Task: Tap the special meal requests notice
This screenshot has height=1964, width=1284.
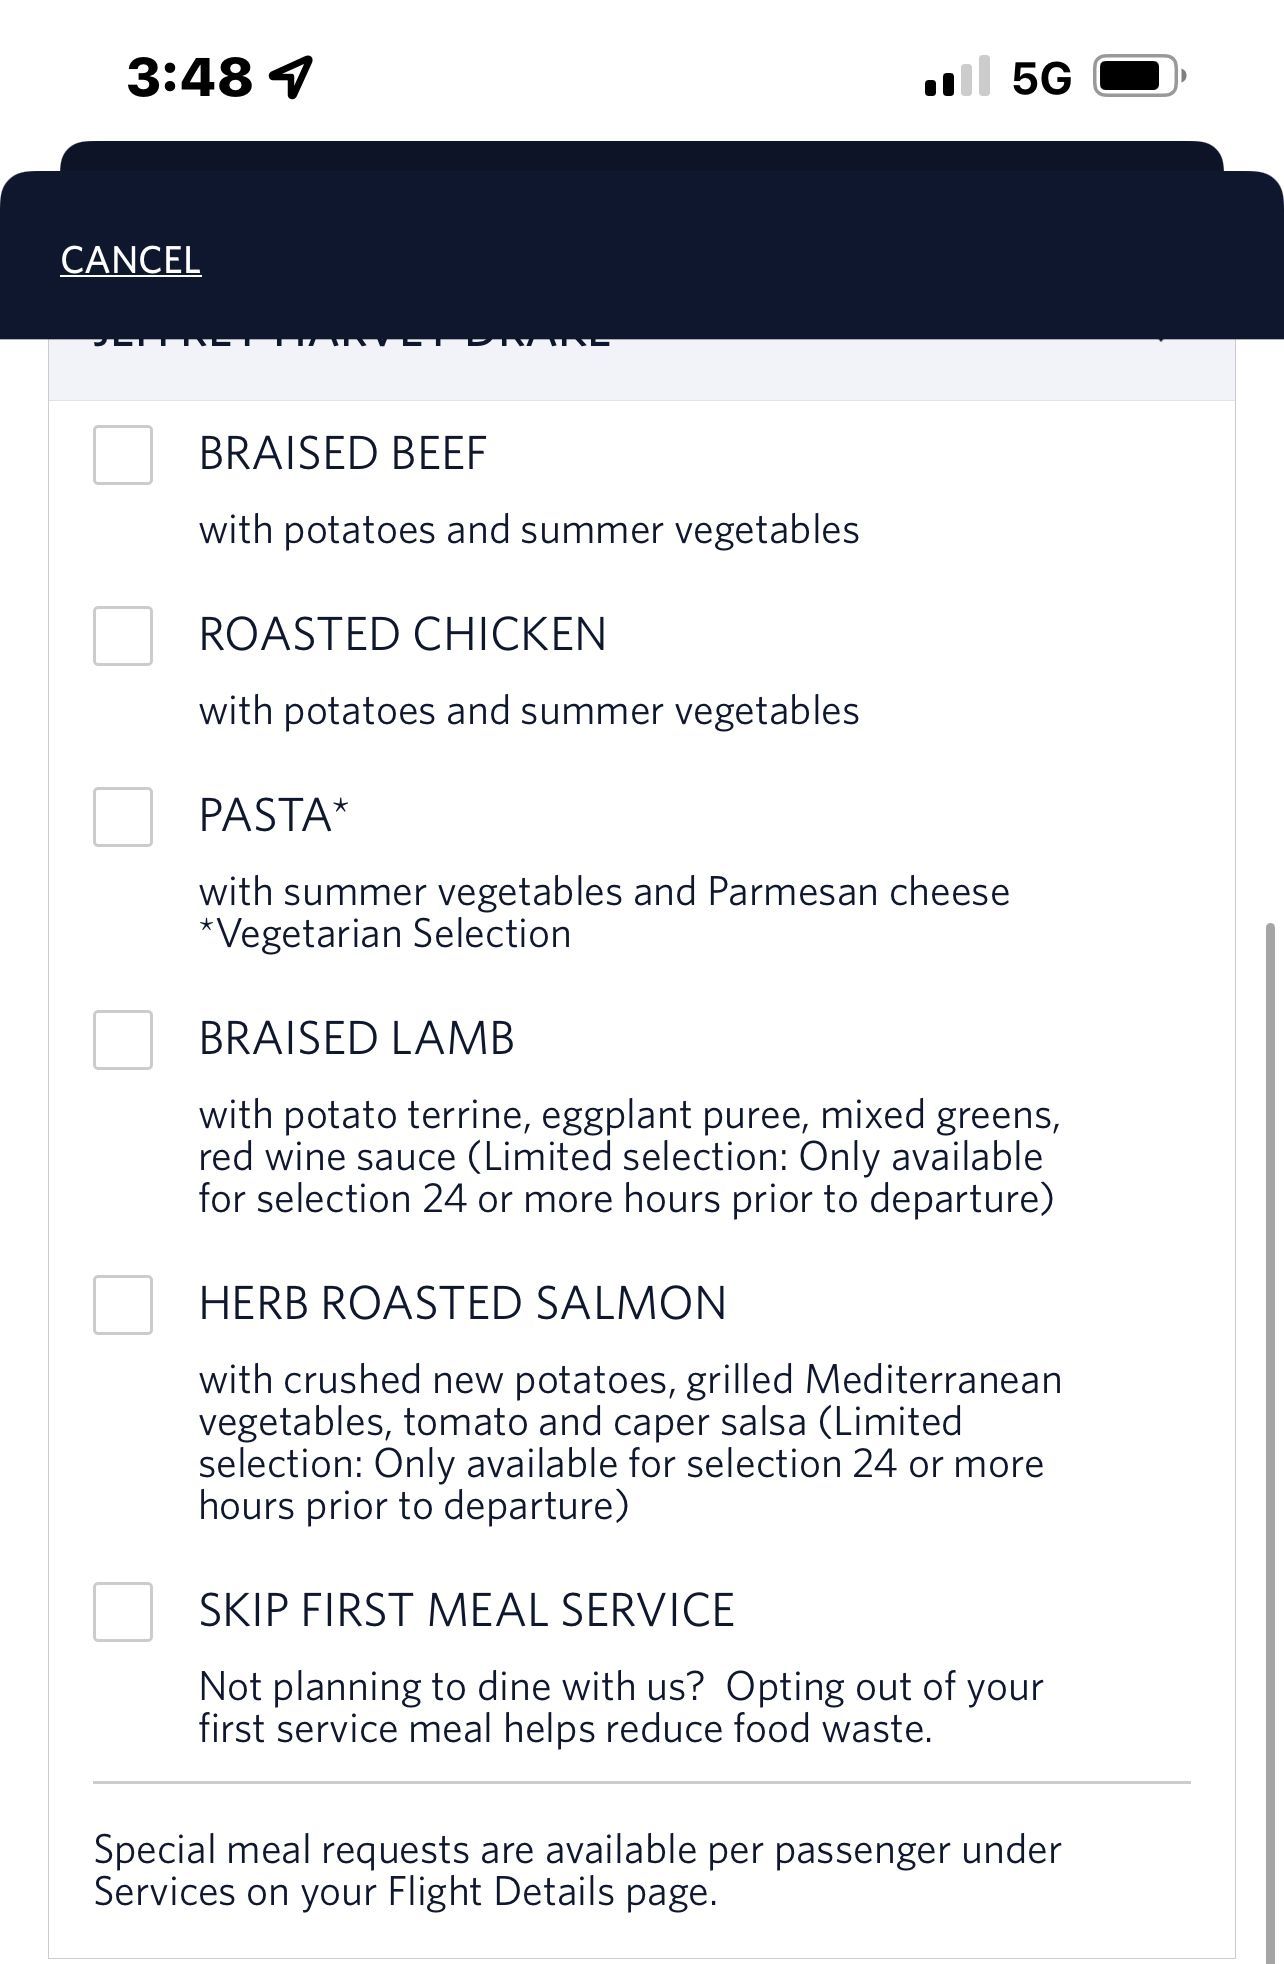Action: pyautogui.click(x=577, y=1871)
